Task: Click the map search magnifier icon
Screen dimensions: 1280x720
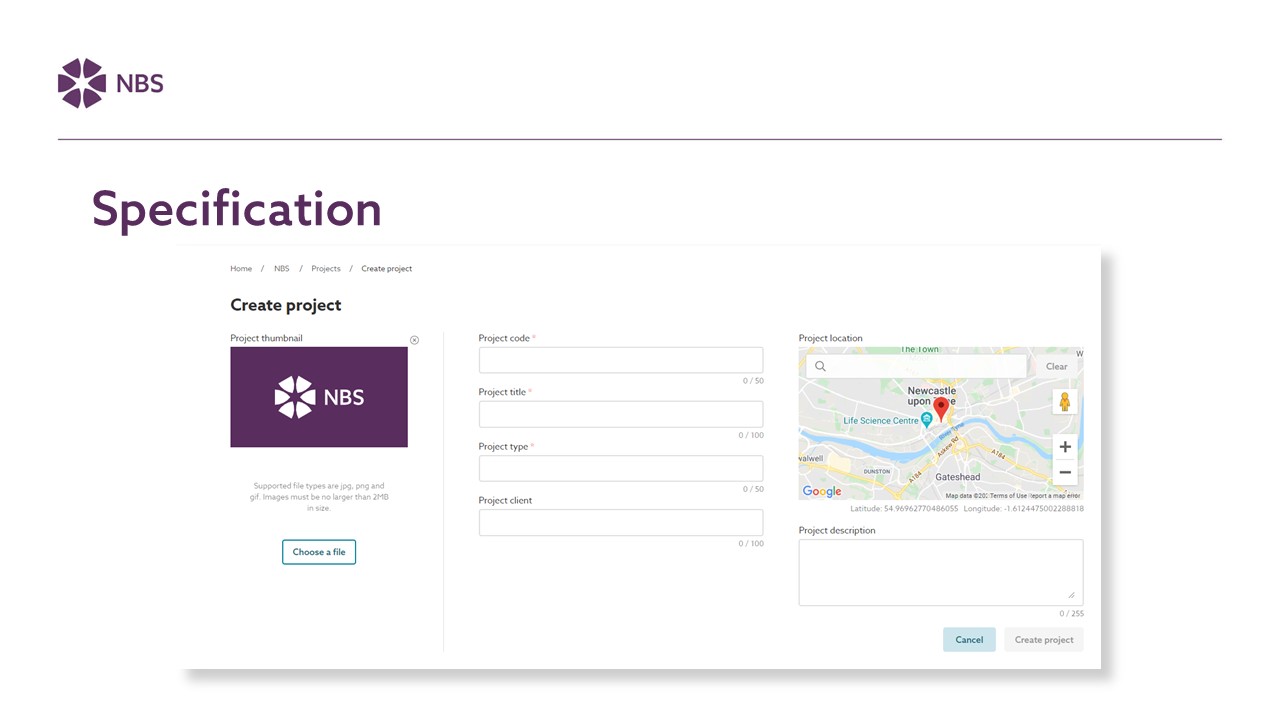Action: tap(820, 366)
